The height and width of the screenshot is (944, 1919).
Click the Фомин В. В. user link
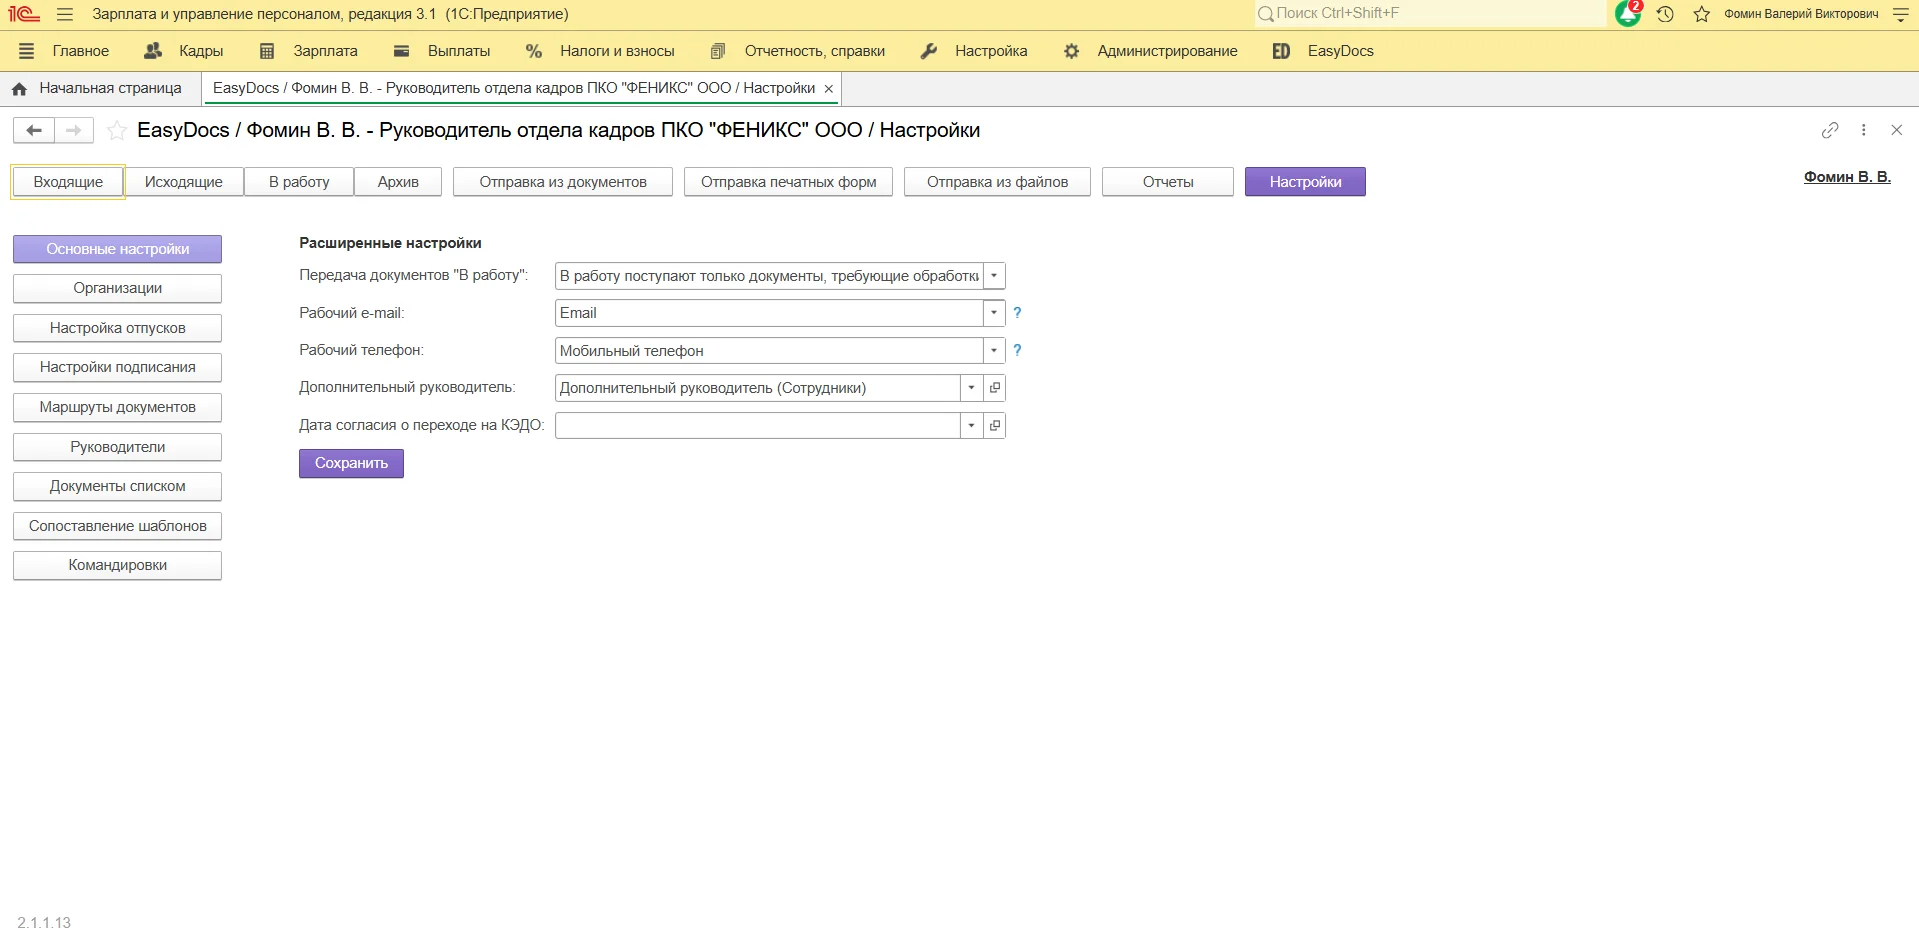point(1846,177)
